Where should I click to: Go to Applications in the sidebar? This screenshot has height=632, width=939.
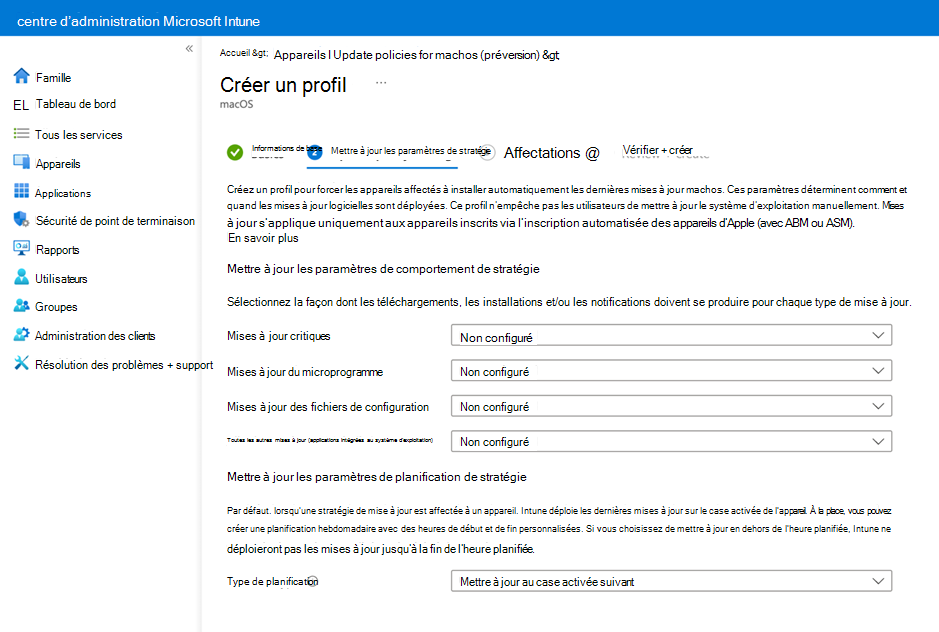[63, 193]
